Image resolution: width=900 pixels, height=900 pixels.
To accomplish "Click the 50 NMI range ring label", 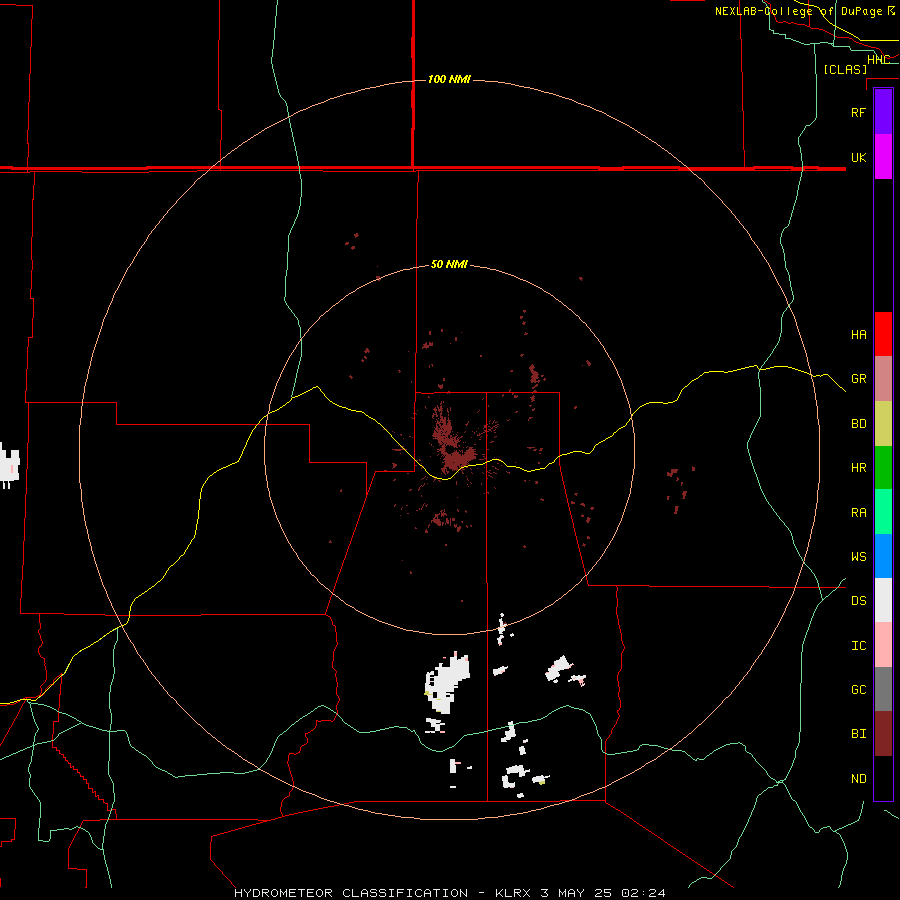I will click(x=449, y=264).
